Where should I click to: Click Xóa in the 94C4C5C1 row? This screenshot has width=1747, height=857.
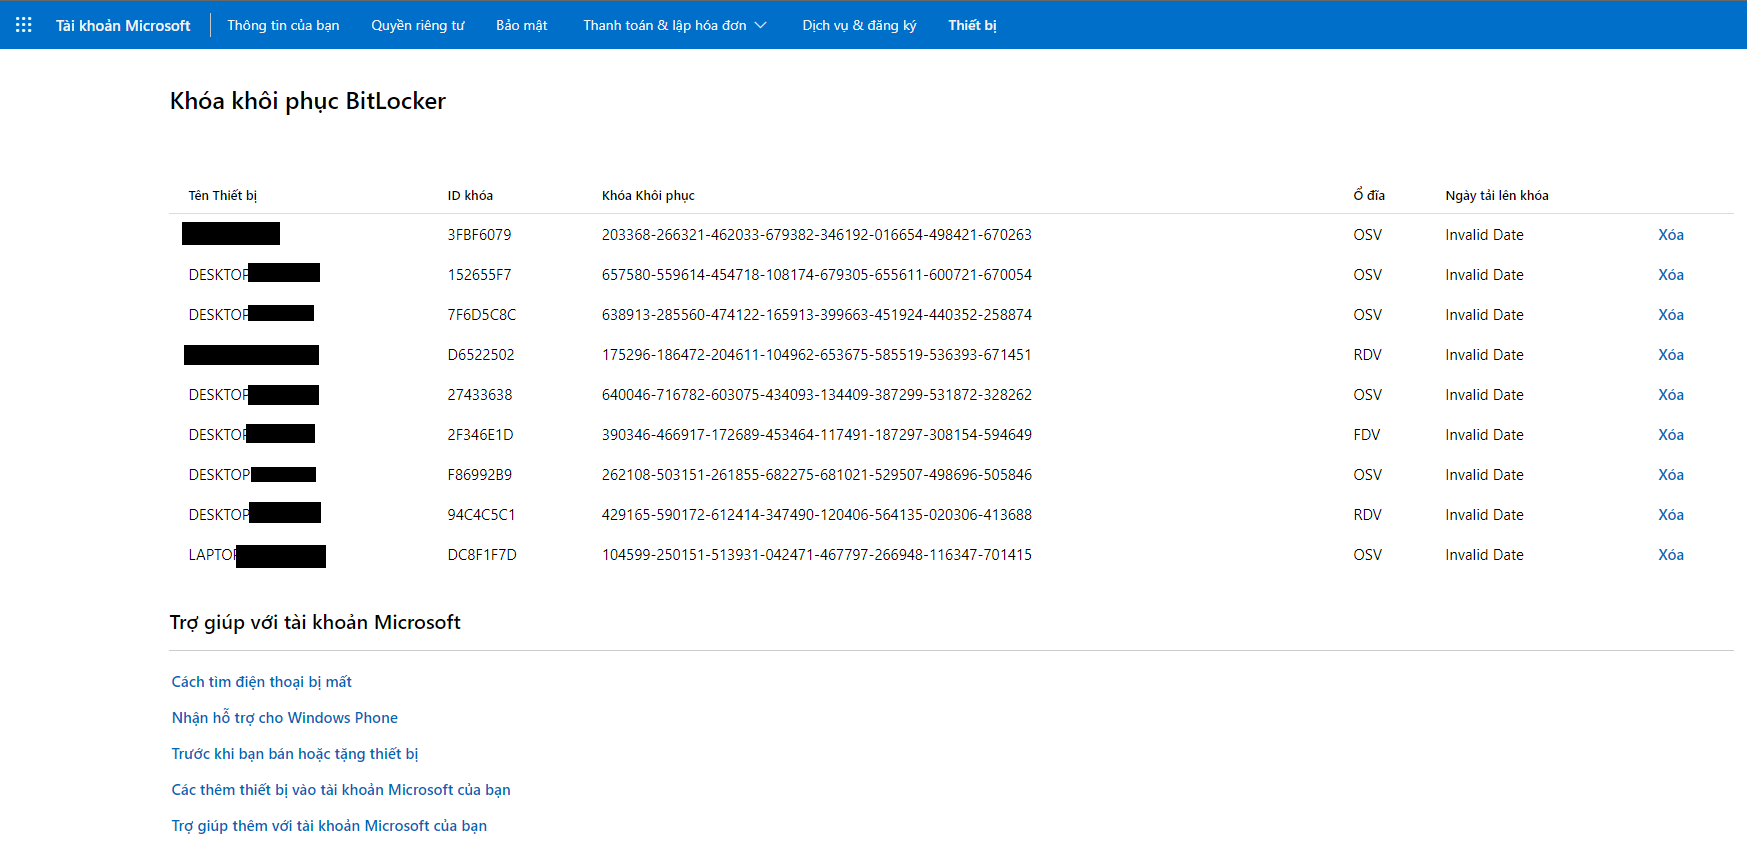[1671, 515]
